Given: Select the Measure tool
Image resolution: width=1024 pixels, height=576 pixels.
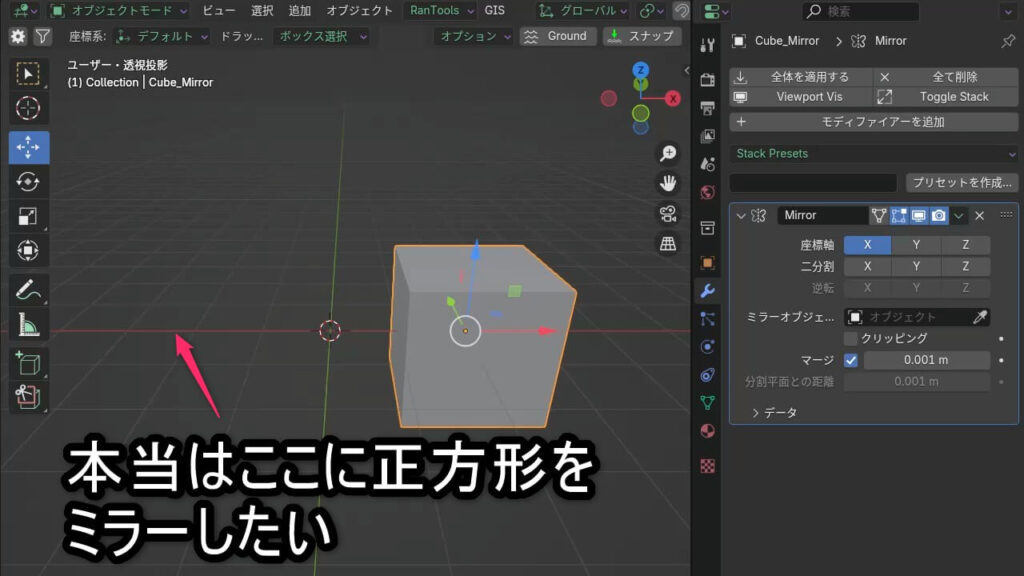Looking at the screenshot, I should click(29, 324).
